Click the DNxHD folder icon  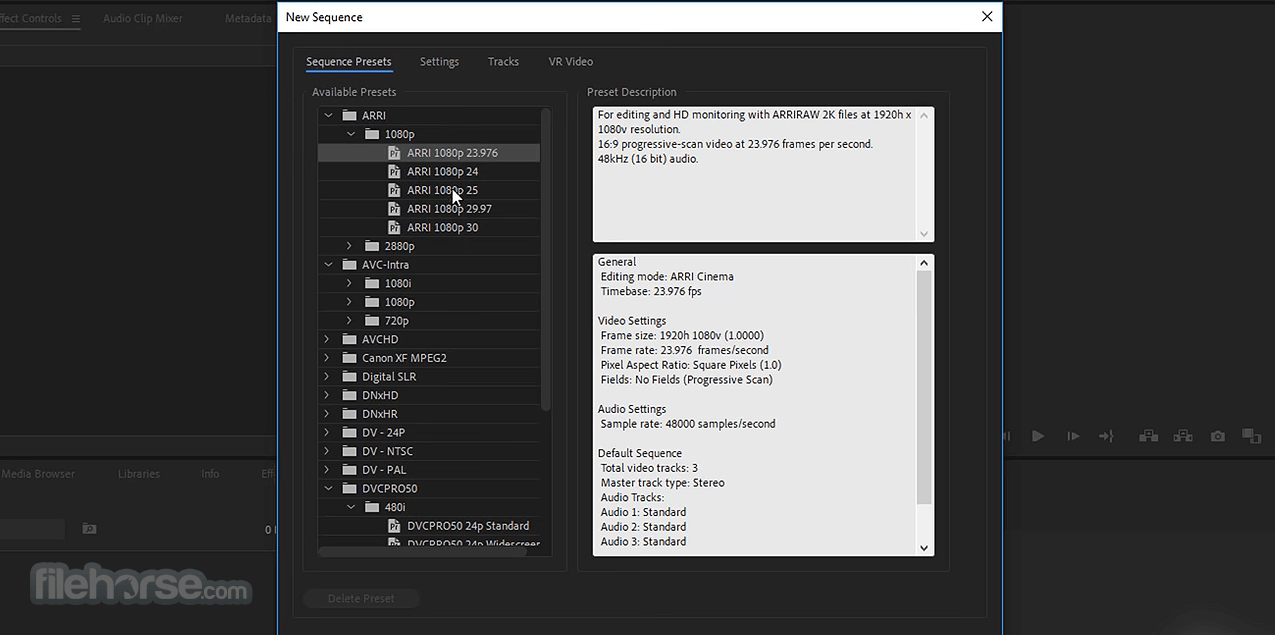tap(349, 396)
